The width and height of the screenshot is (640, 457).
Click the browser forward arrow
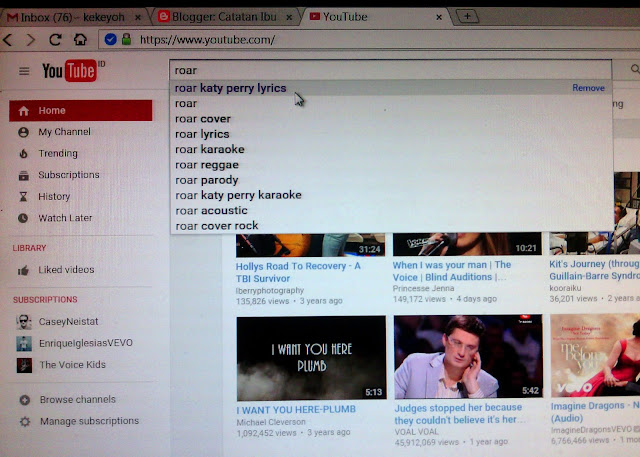(x=31, y=40)
